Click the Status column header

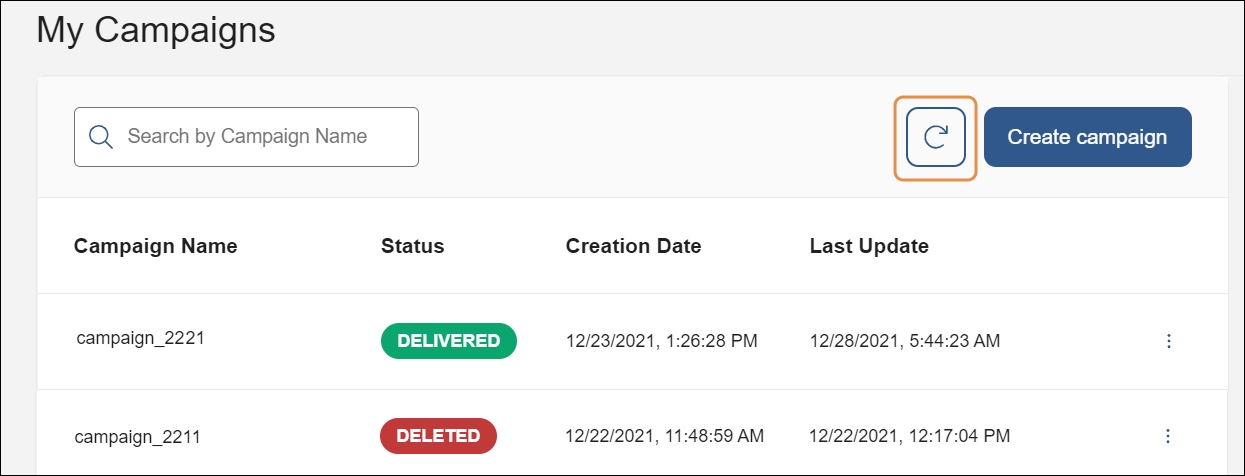(412, 246)
